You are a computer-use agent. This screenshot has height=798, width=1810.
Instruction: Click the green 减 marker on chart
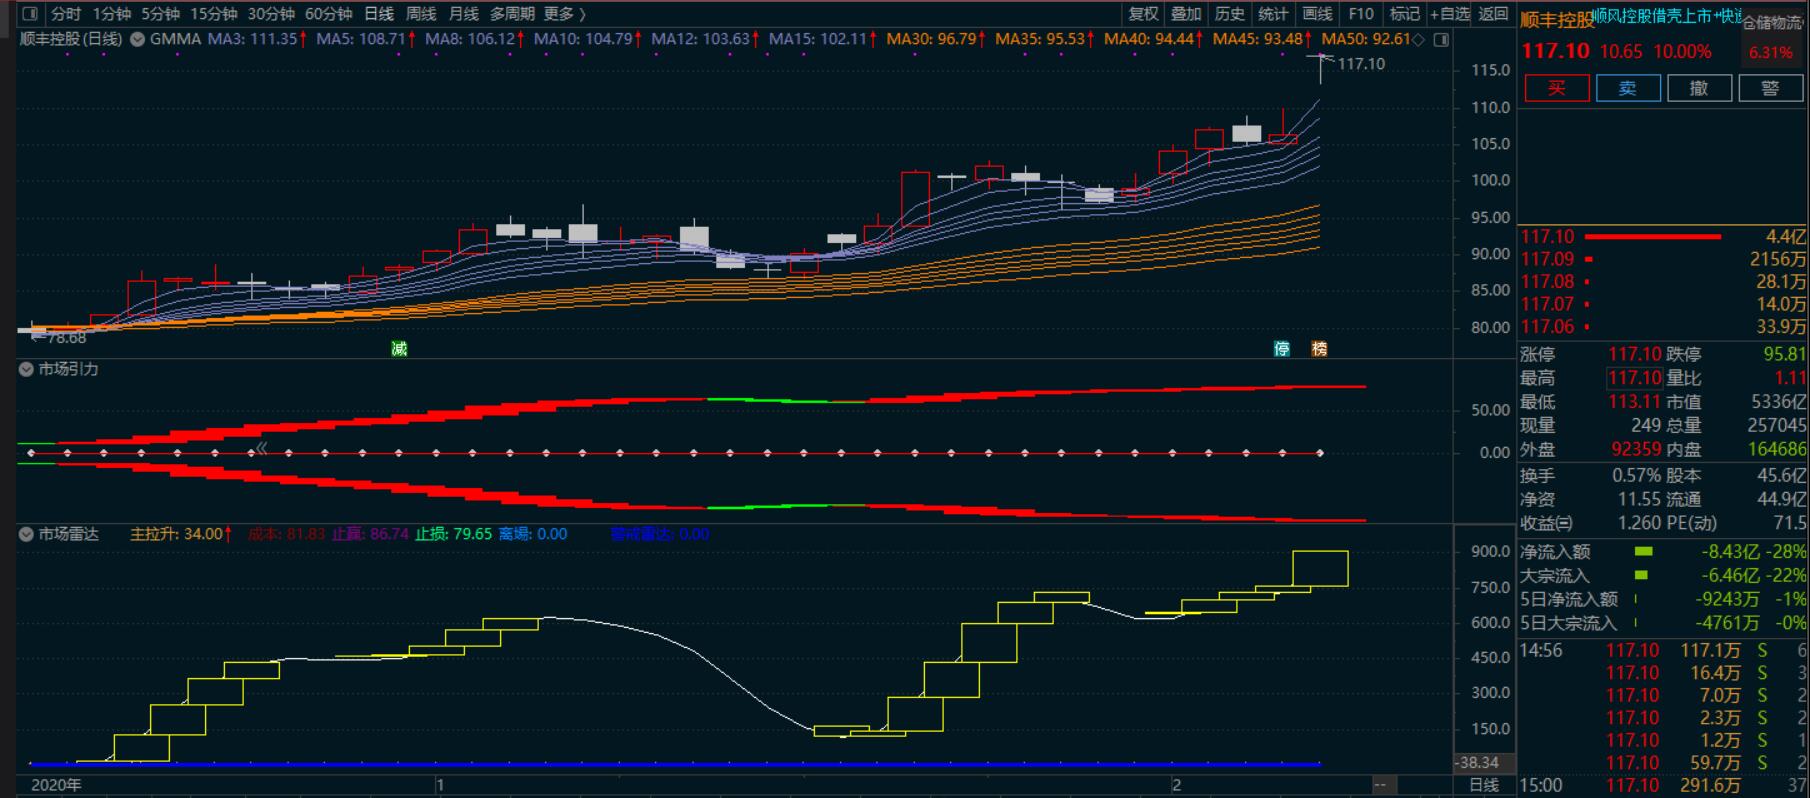coord(399,349)
